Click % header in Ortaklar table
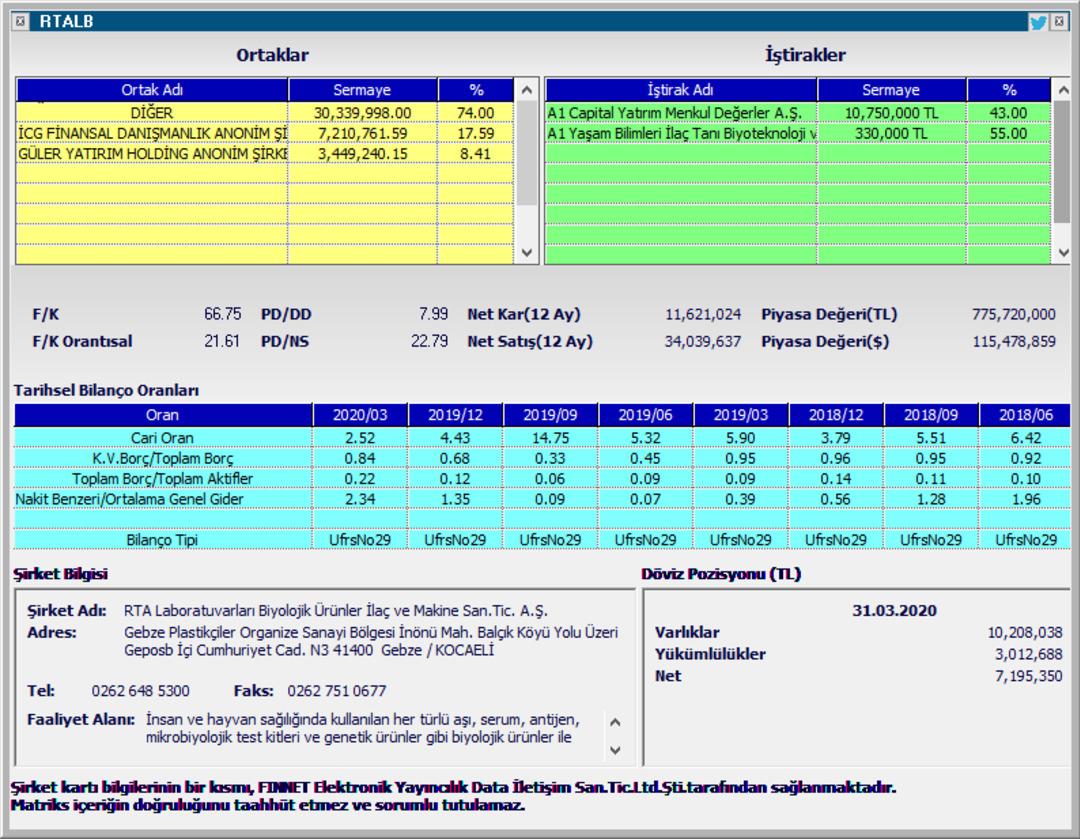Viewport: 1080px width, 839px height. (x=476, y=90)
